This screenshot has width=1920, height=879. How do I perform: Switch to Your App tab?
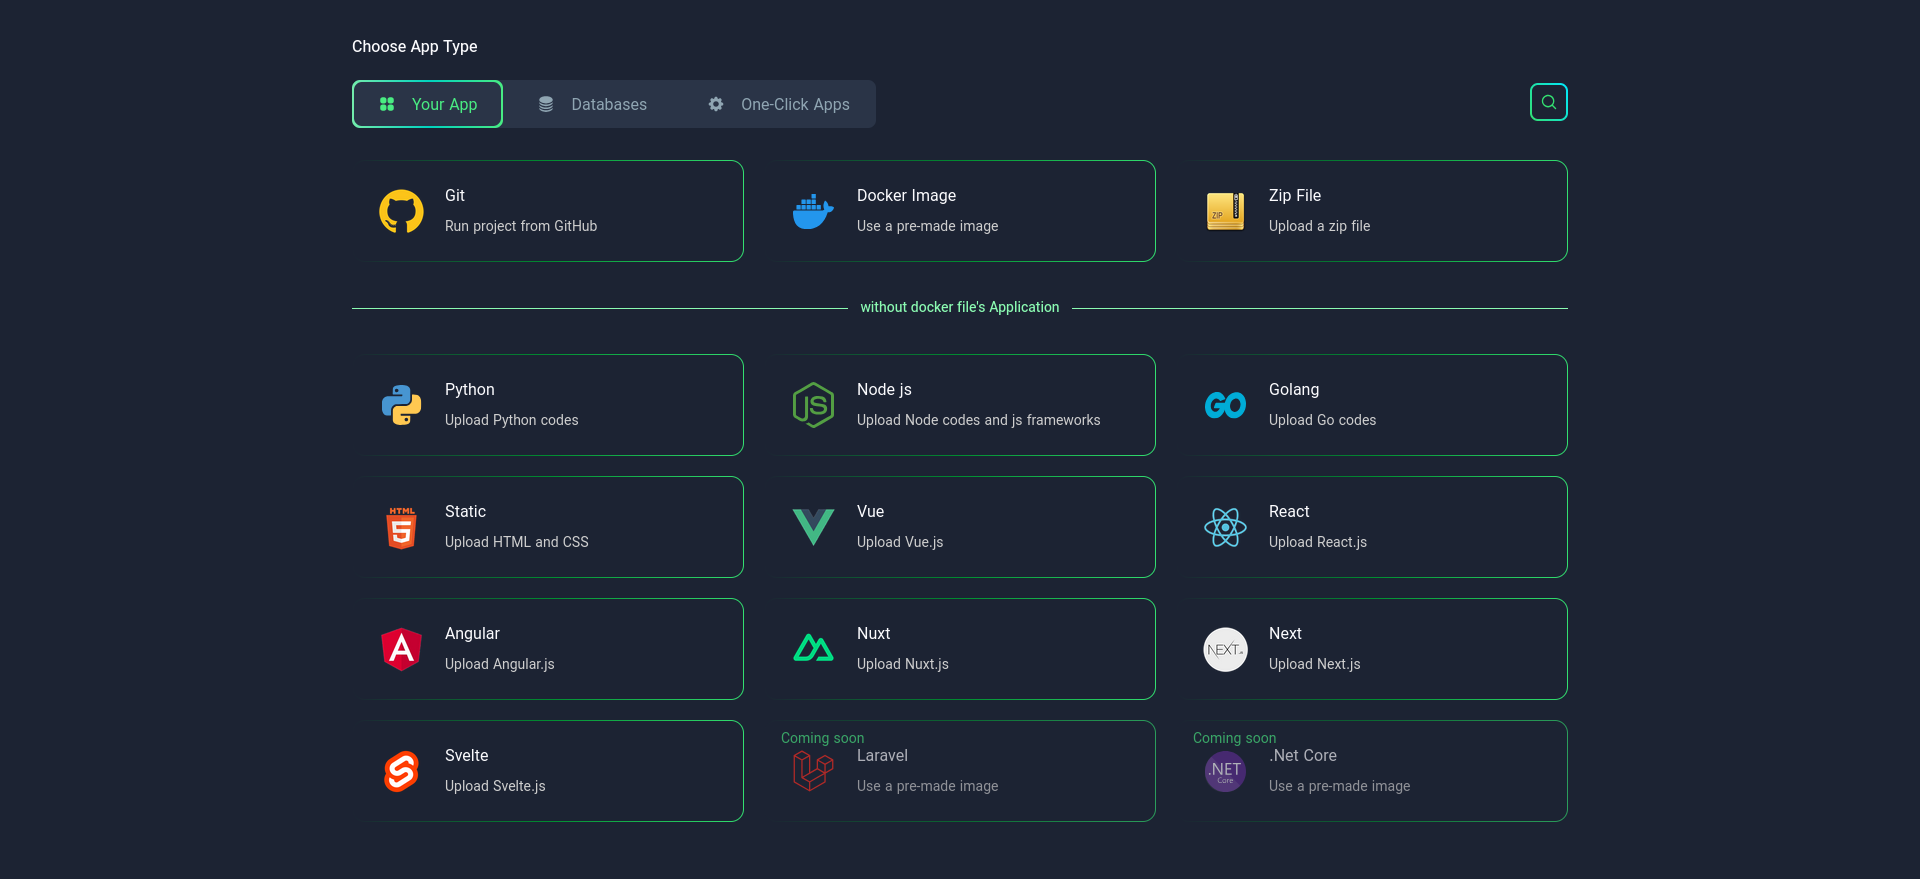click(x=427, y=104)
